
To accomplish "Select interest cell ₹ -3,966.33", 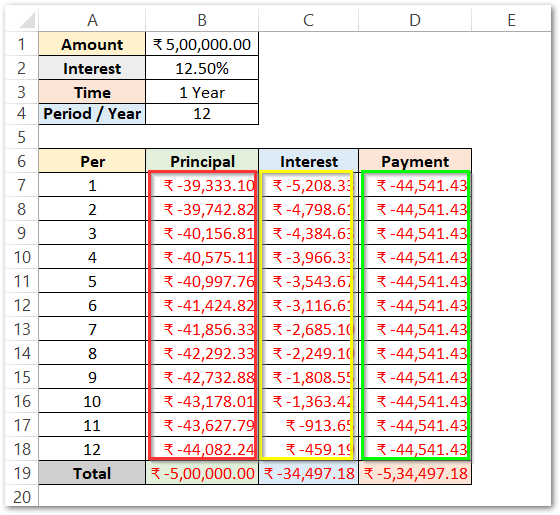I will (x=308, y=257).
